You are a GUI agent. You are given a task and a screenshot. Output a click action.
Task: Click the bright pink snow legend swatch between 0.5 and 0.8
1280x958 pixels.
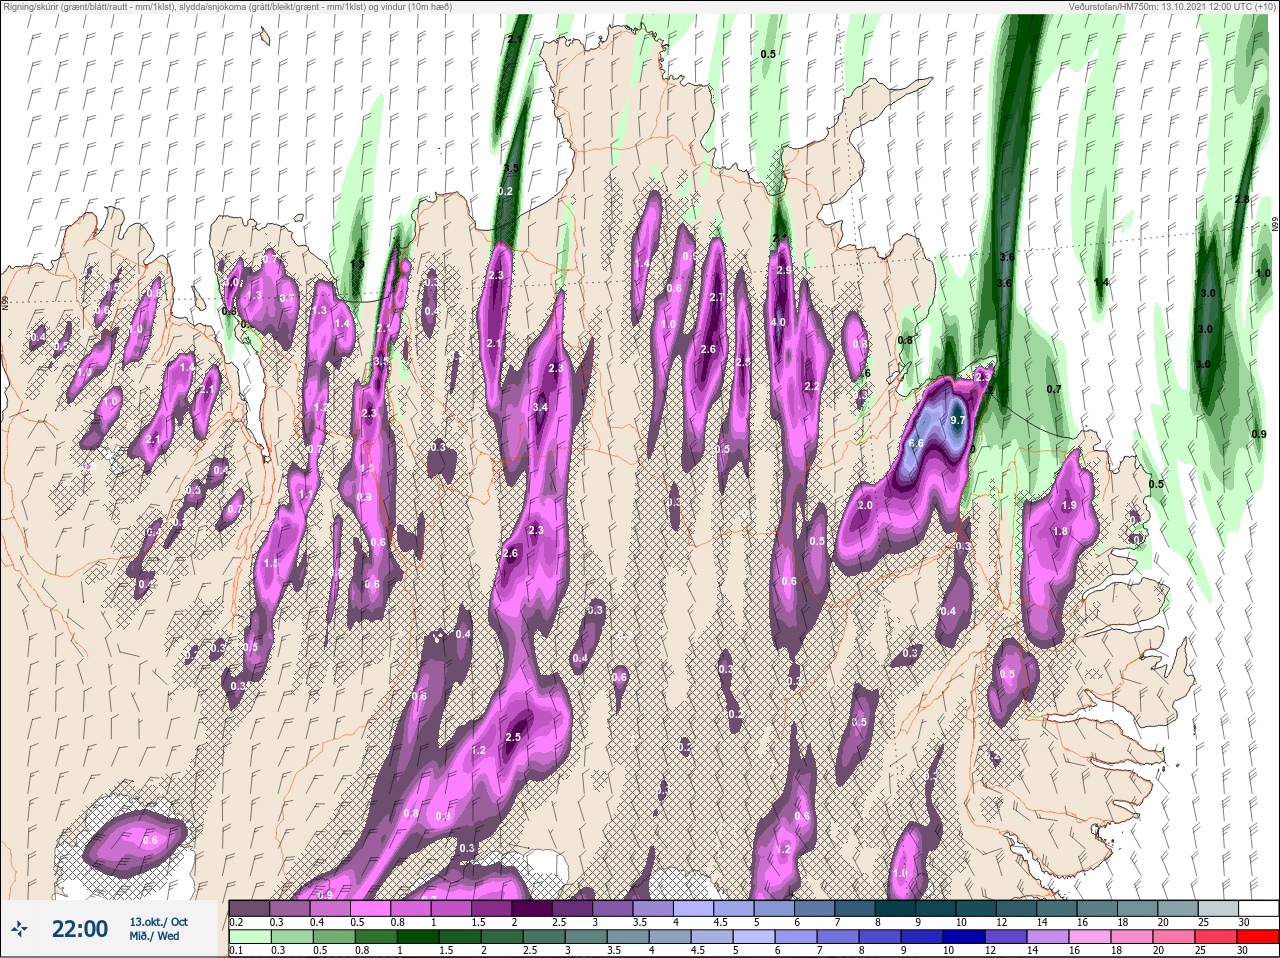click(x=371, y=908)
